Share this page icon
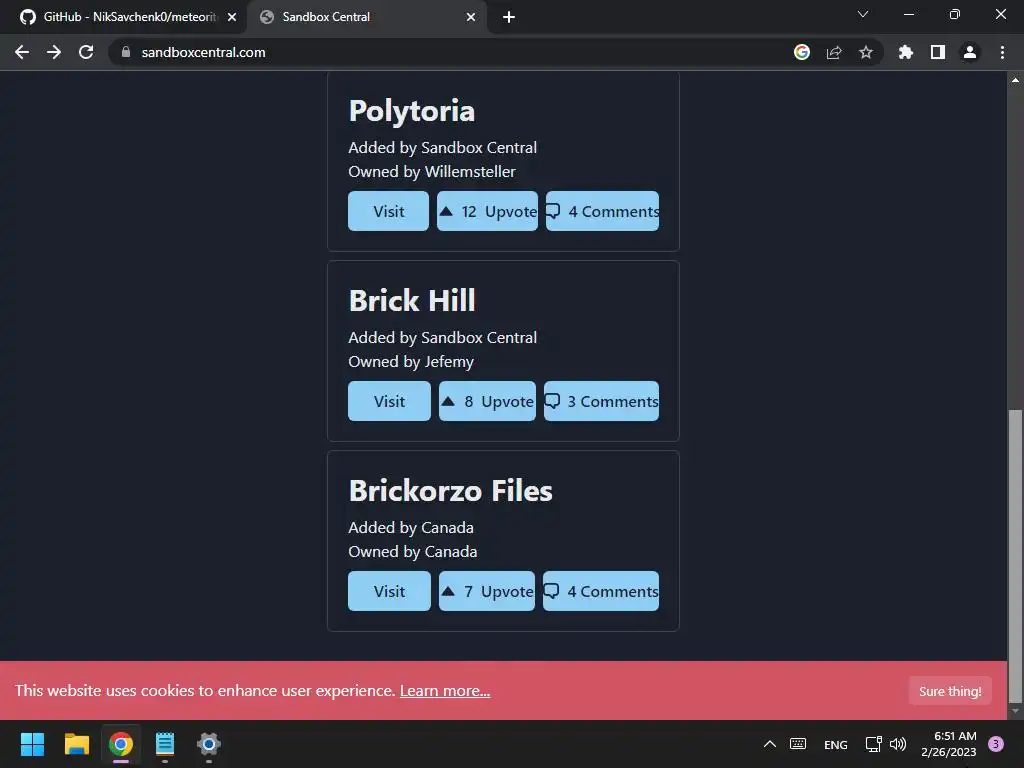The width and height of the screenshot is (1024, 768). tap(834, 52)
